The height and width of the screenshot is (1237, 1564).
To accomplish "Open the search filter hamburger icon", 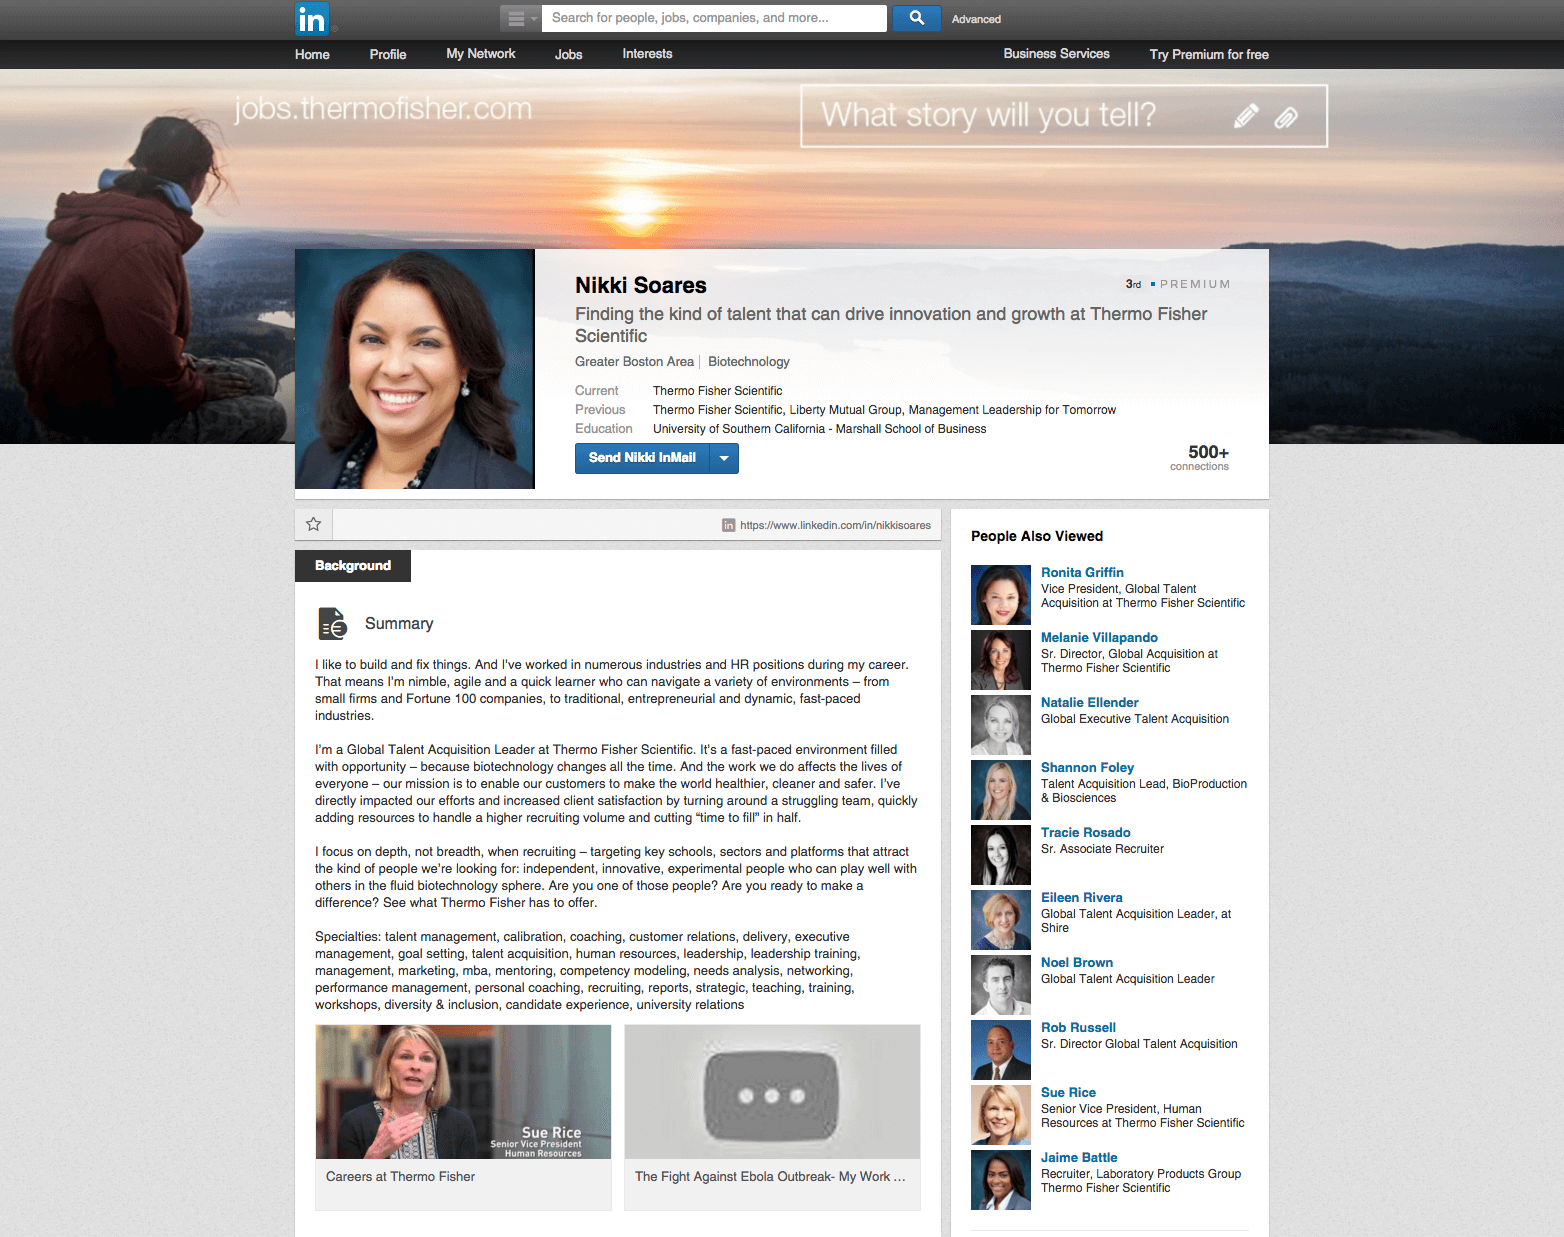I will [x=516, y=17].
